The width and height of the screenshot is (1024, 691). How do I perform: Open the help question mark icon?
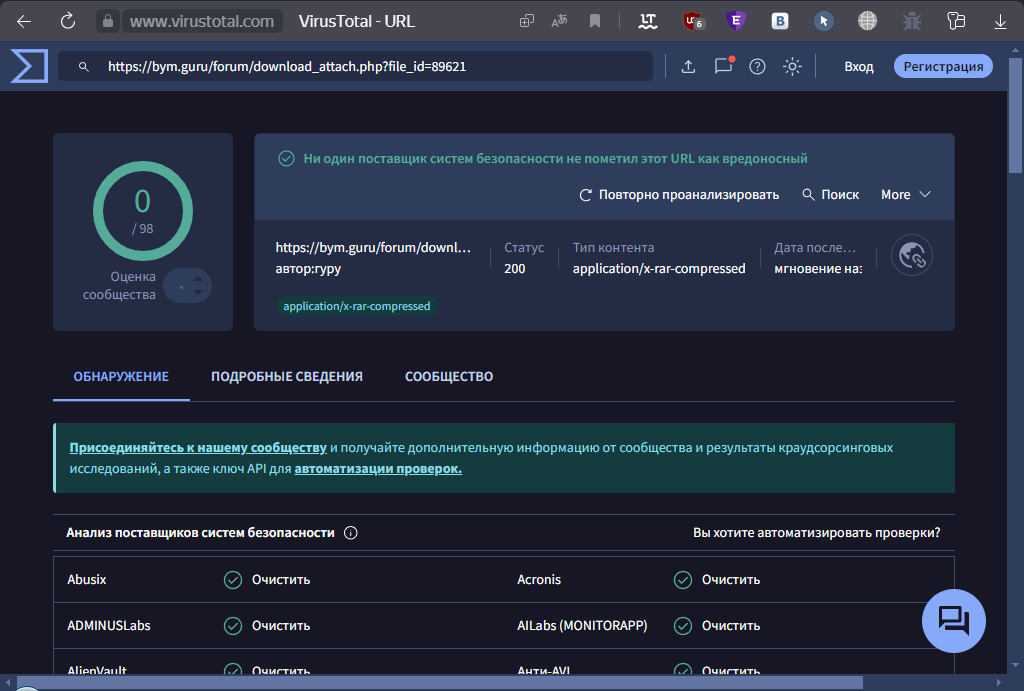tap(757, 66)
